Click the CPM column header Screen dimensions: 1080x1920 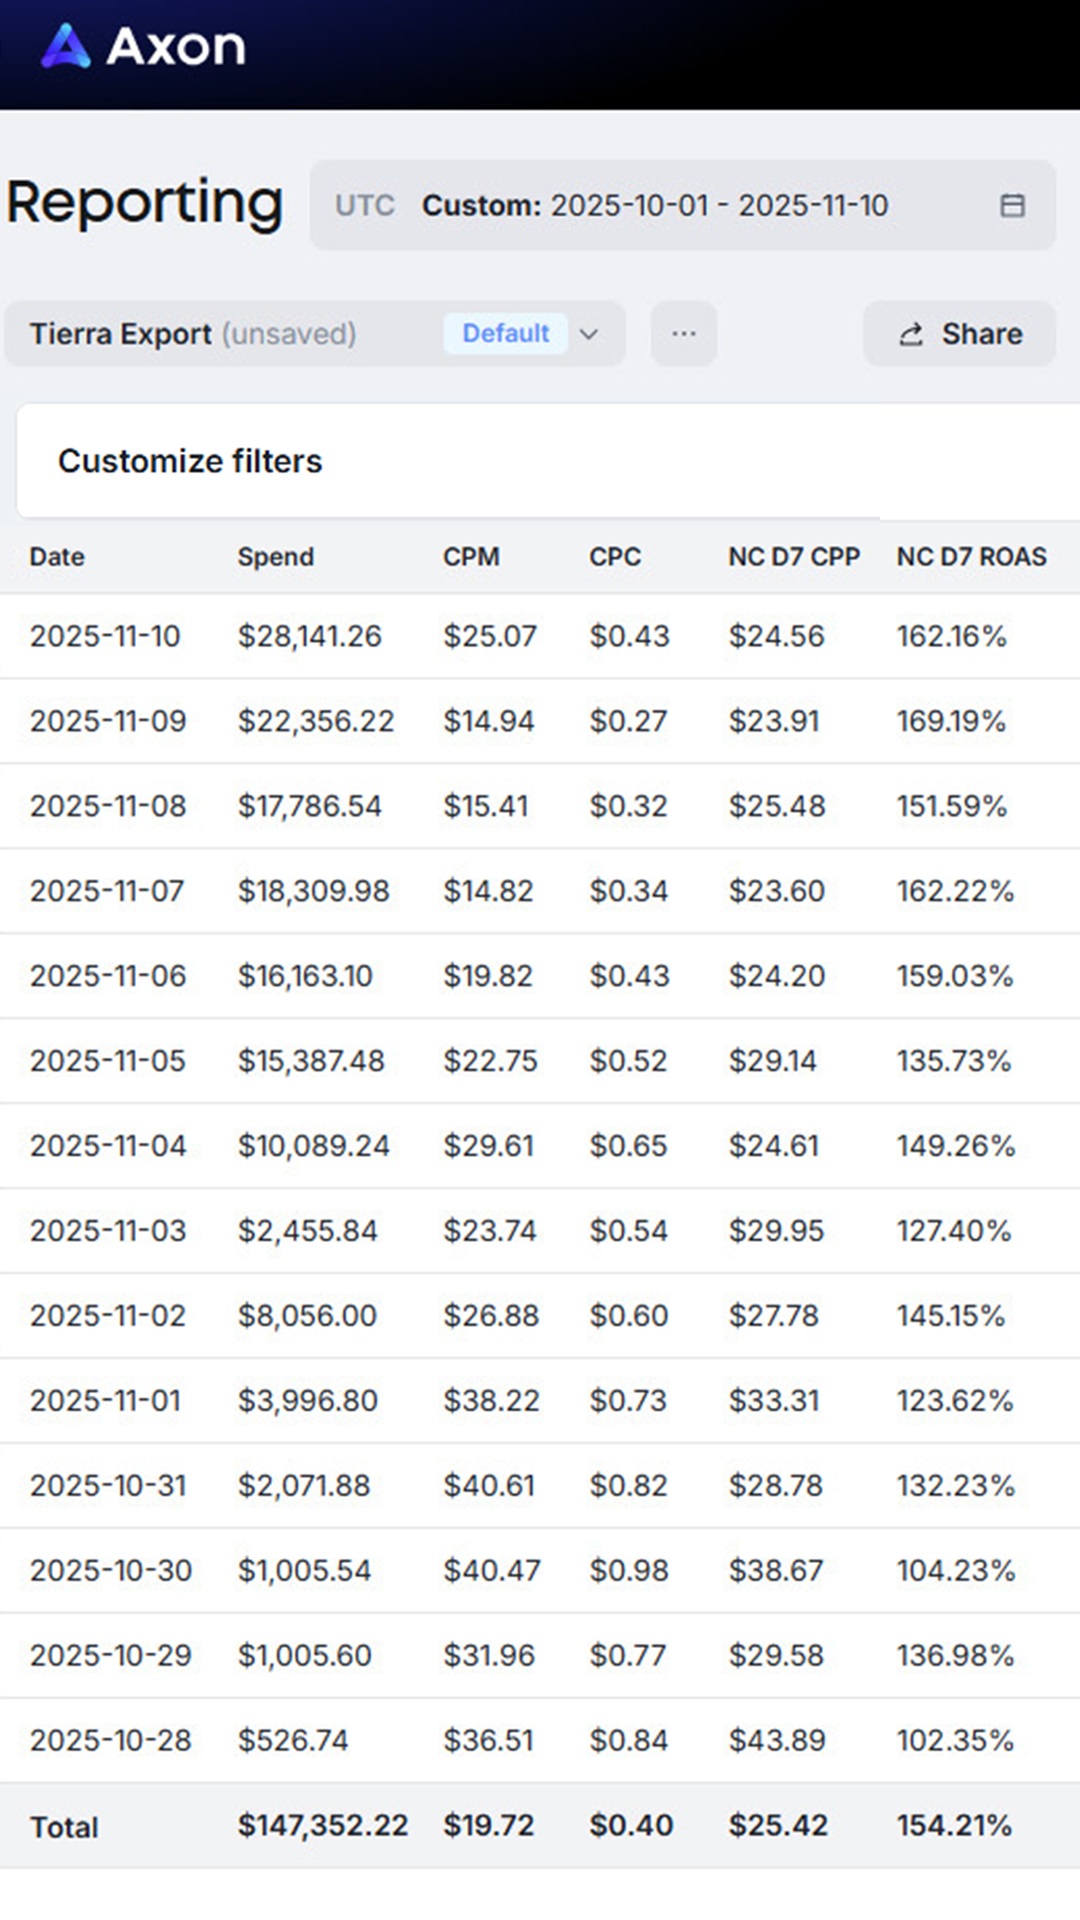[471, 557]
